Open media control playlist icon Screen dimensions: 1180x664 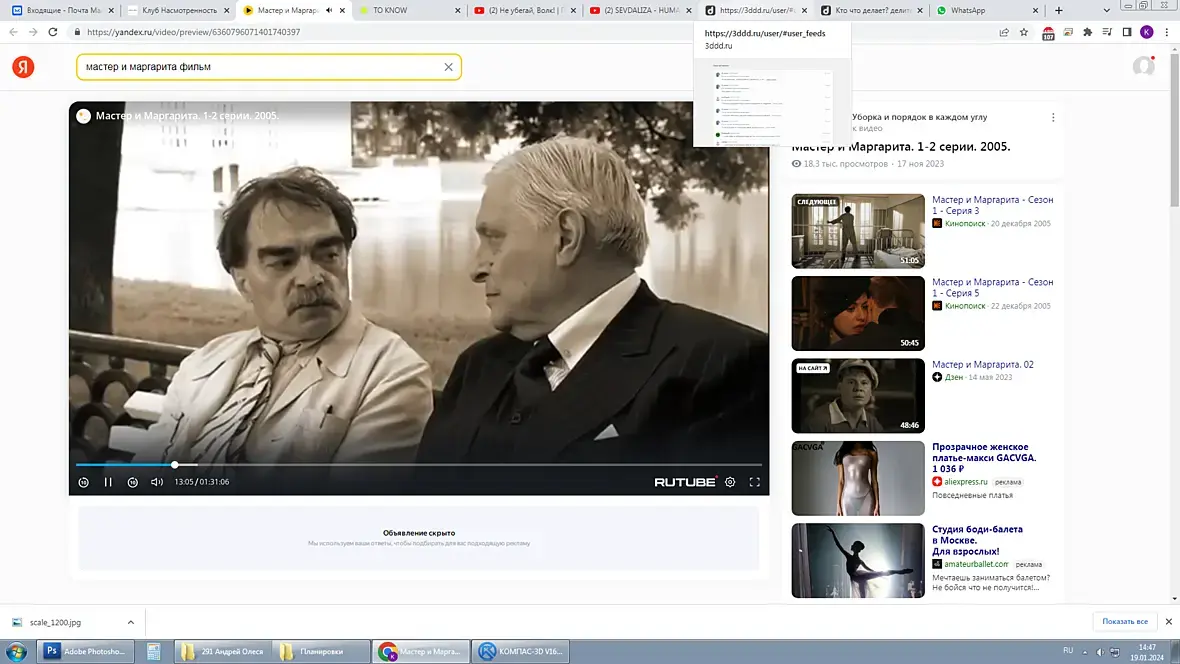point(1107,32)
